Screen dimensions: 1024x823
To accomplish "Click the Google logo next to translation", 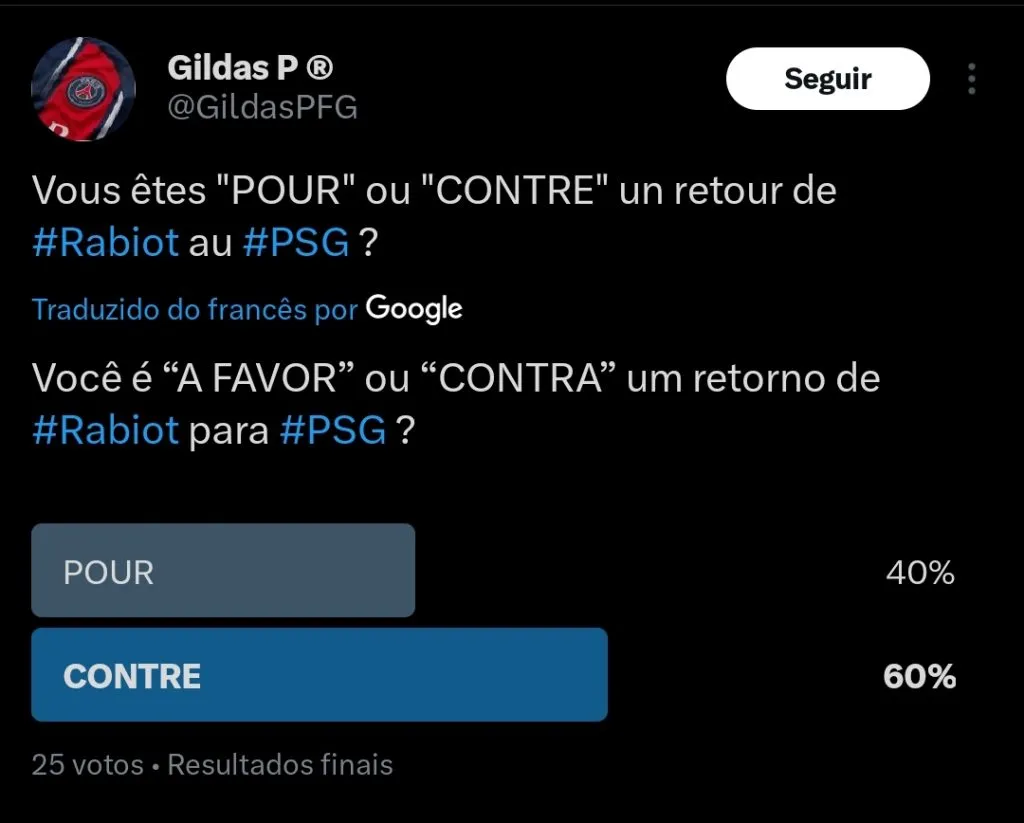I will [x=414, y=308].
